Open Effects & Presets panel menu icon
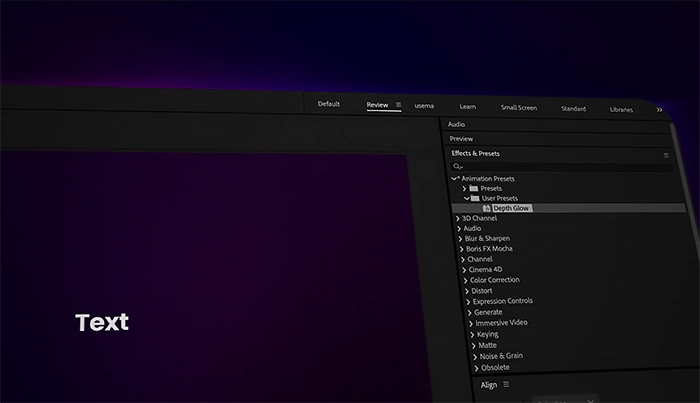The width and height of the screenshot is (700, 403). [x=666, y=155]
